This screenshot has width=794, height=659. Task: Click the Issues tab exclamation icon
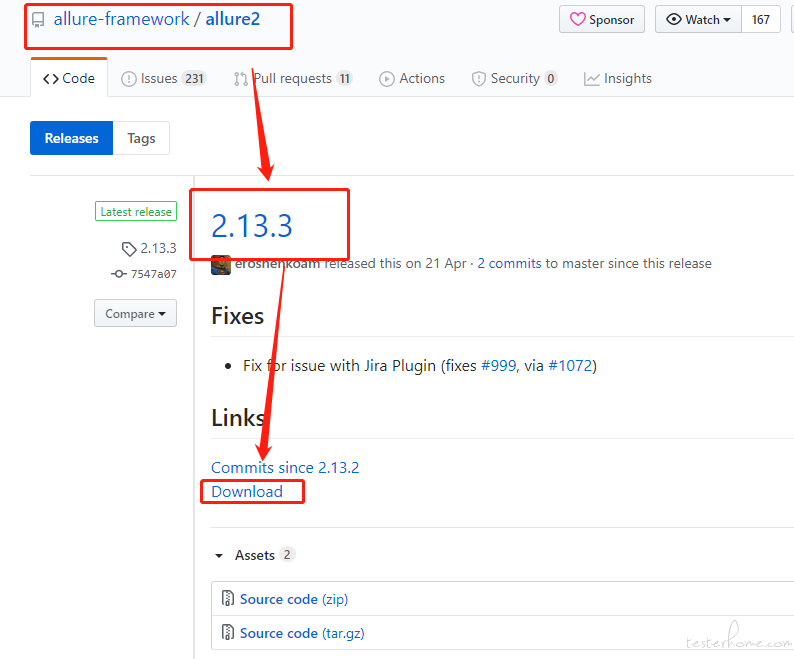tap(129, 79)
